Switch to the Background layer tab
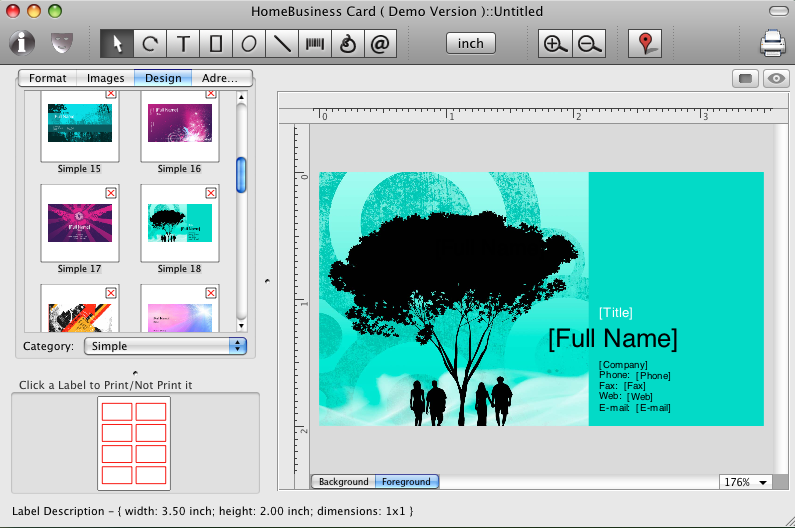The width and height of the screenshot is (795, 528). (344, 482)
